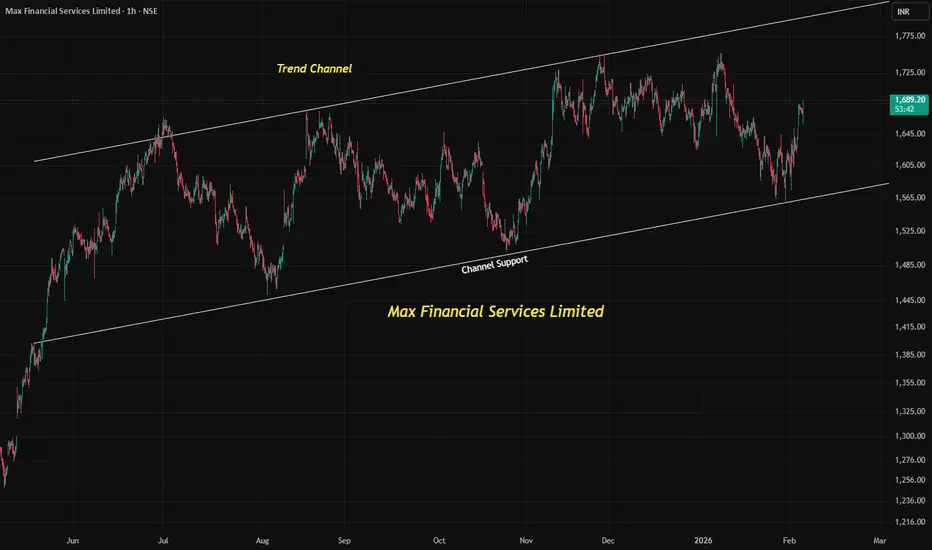
Task: Click the chart title 'Max Financial Services Limited · 1h · NSE'
Action: tap(81, 11)
